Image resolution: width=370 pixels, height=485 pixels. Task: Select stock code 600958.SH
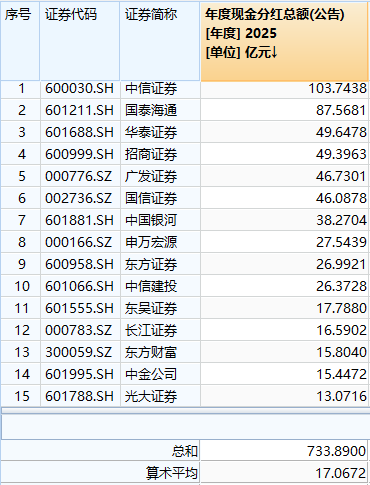pyautogui.click(x=80, y=264)
